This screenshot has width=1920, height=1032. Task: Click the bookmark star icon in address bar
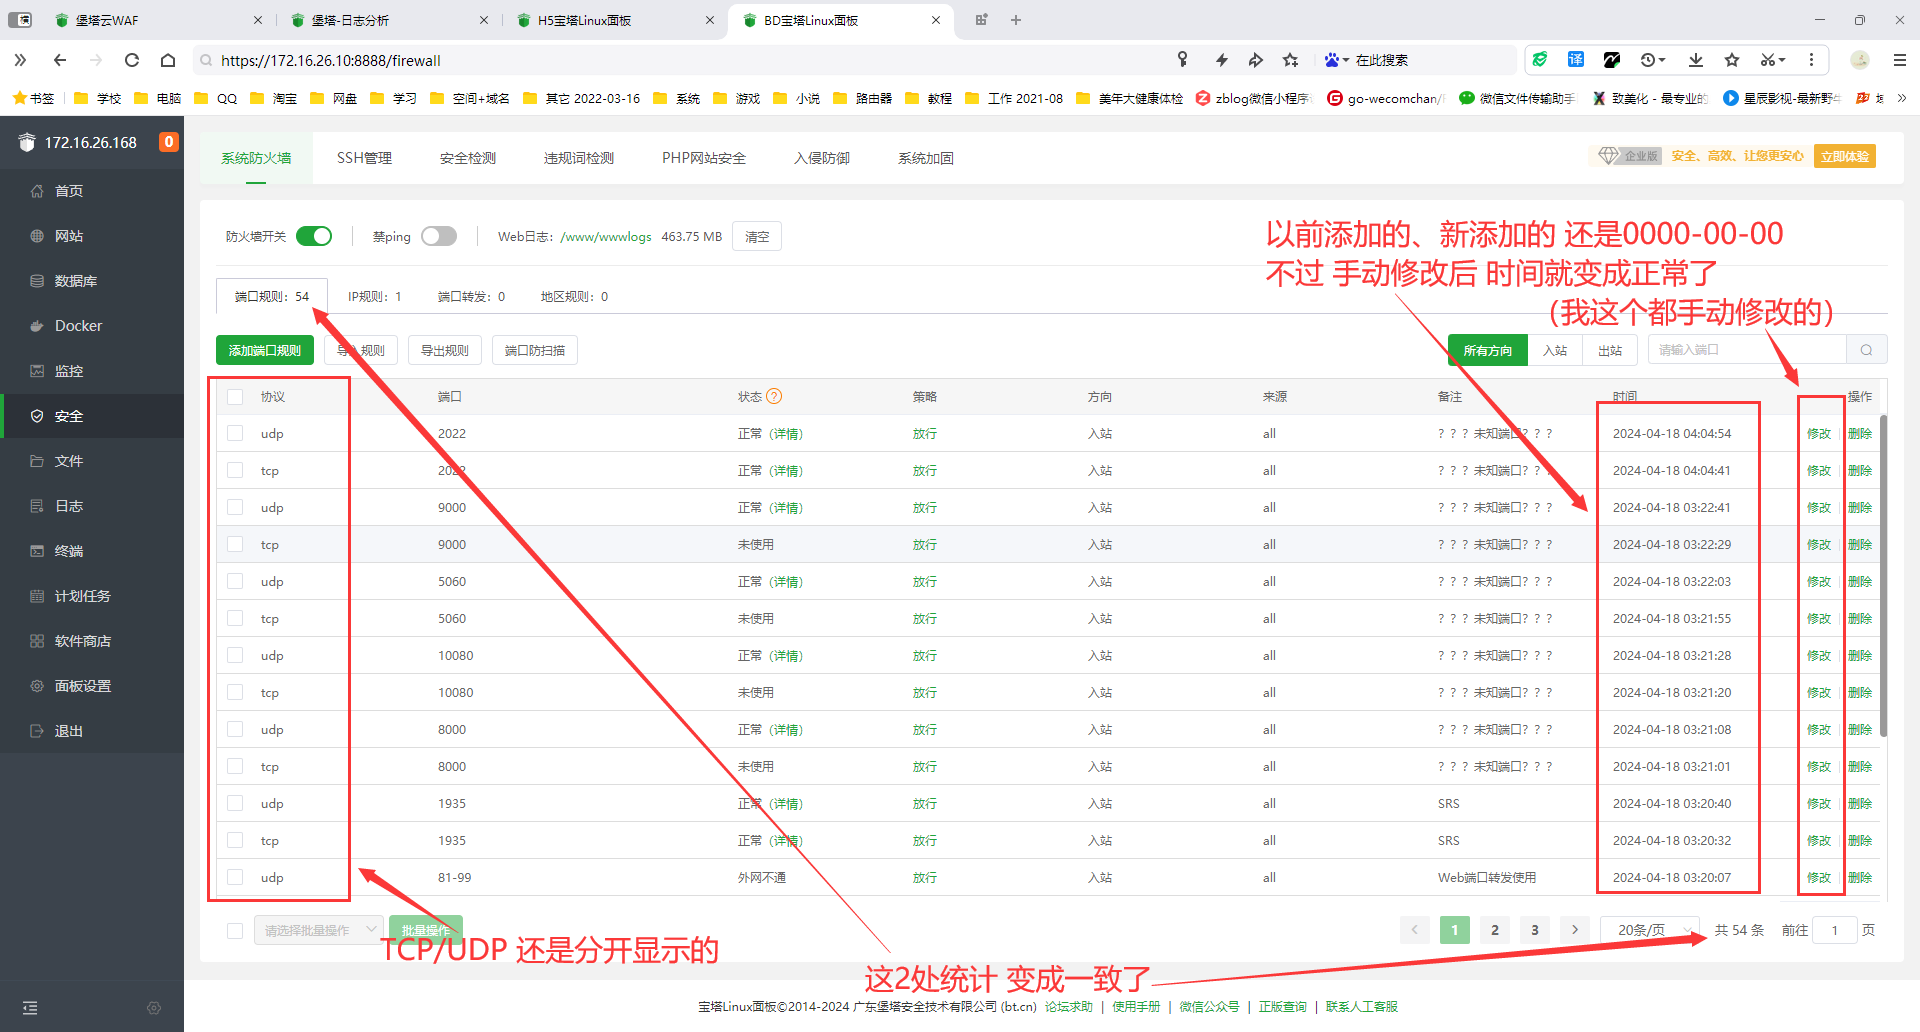(x=1291, y=60)
